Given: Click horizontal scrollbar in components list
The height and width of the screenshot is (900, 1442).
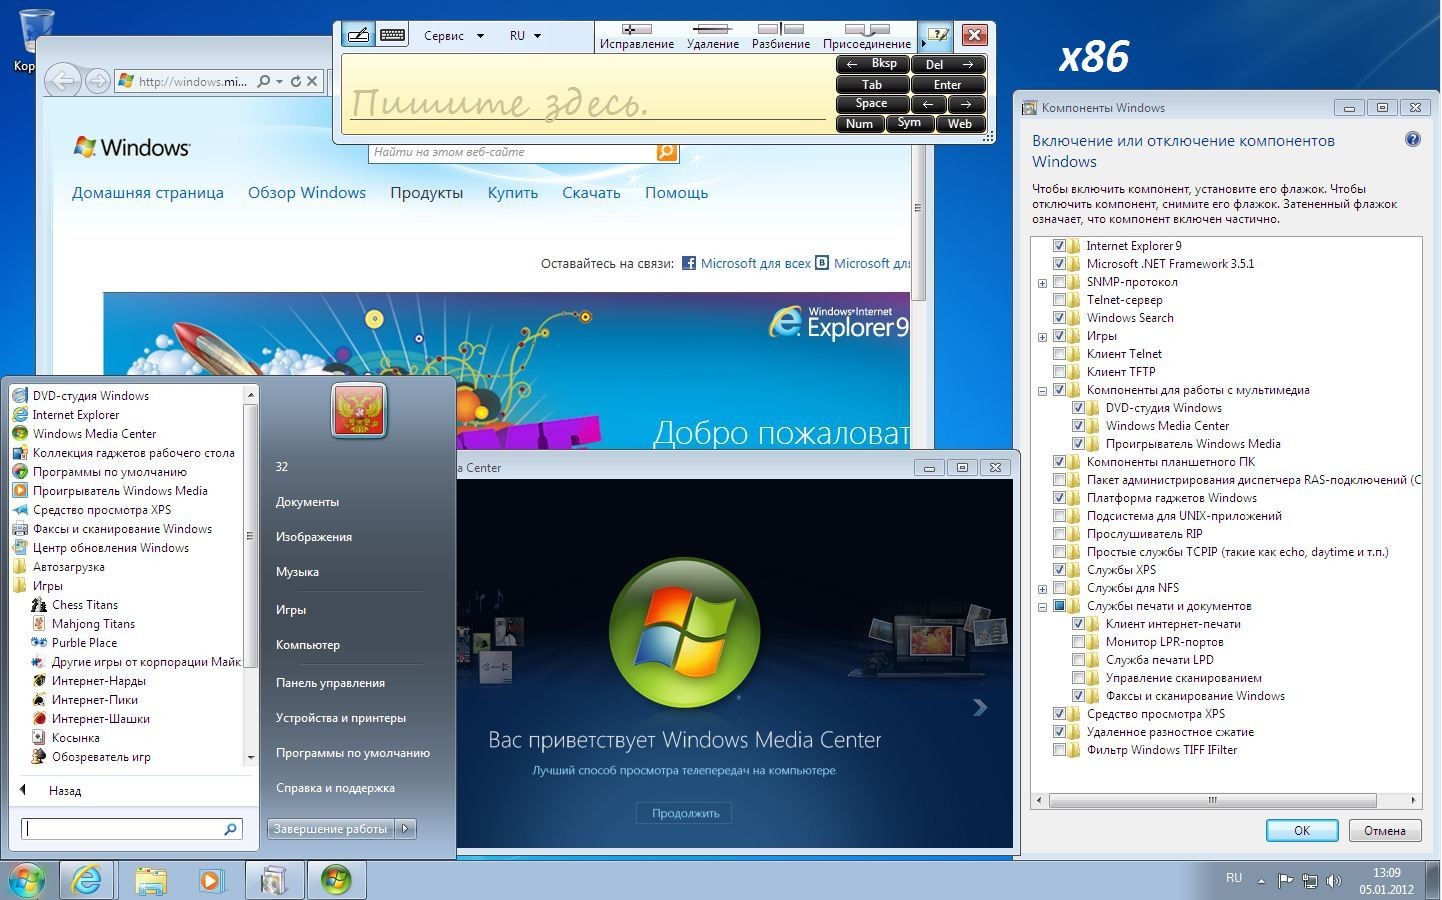Looking at the screenshot, I should [1212, 800].
